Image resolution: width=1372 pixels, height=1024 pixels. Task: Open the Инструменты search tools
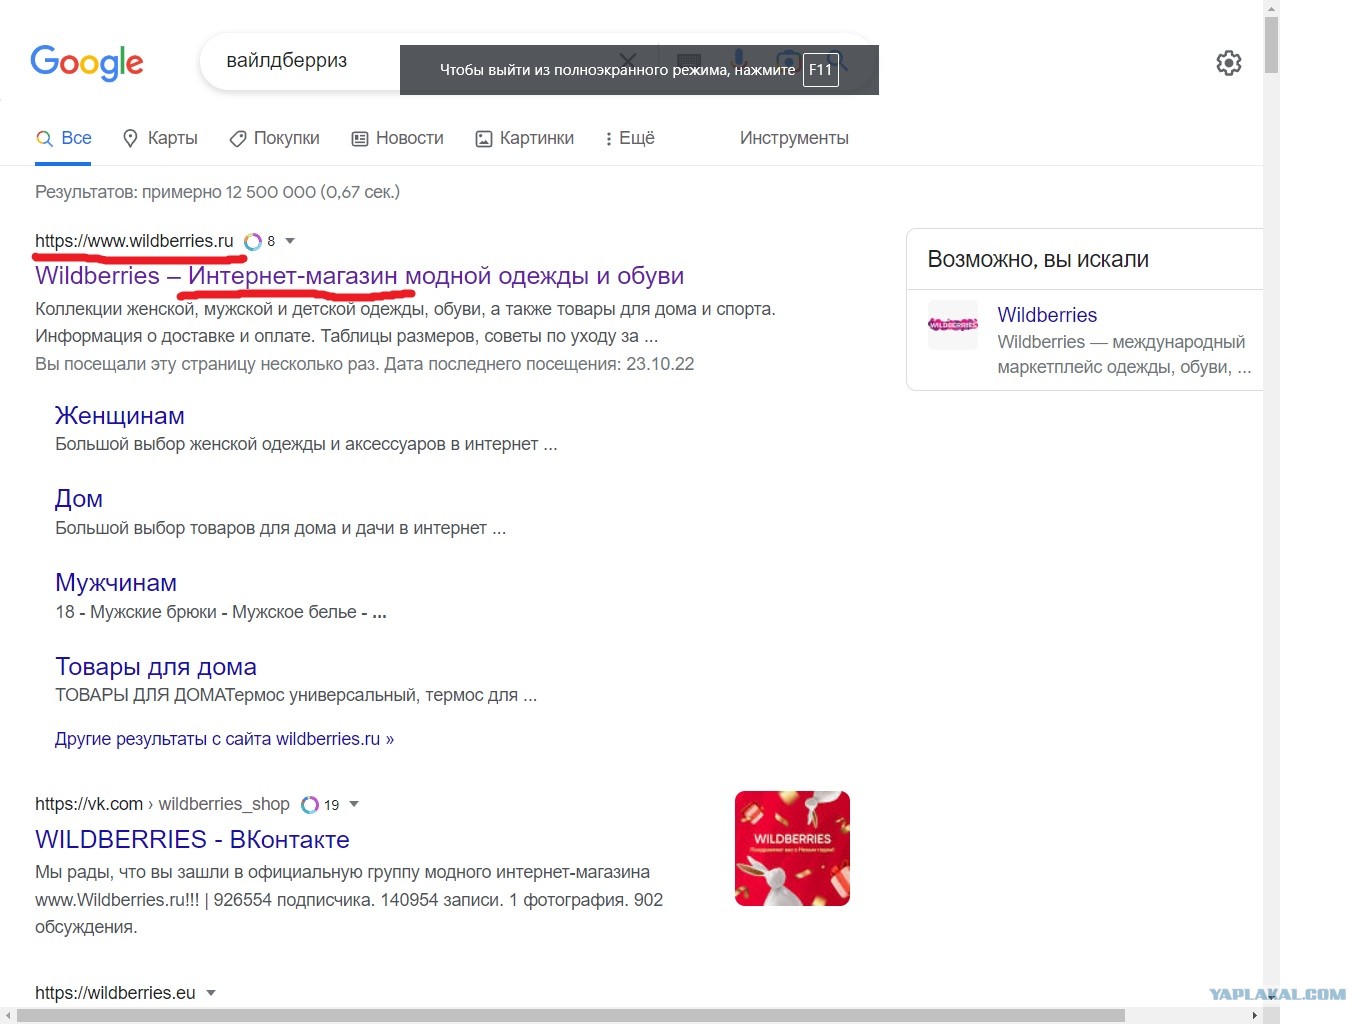794,138
